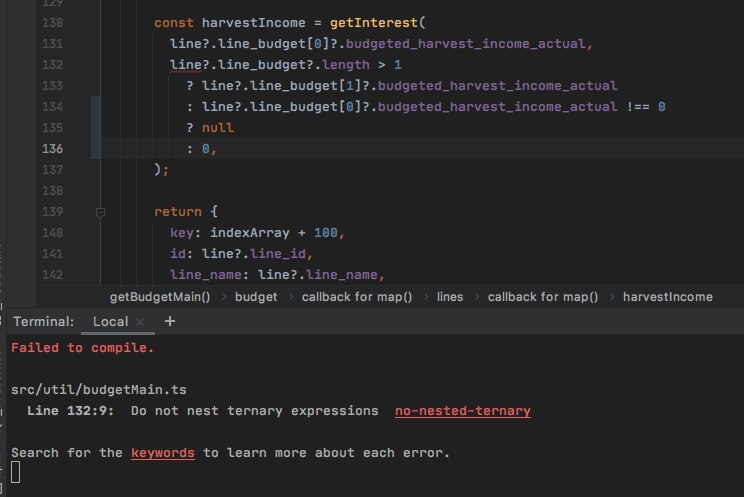
Task: Click budgeted_harvest_income_actual on line 131
Action: (x=466, y=44)
